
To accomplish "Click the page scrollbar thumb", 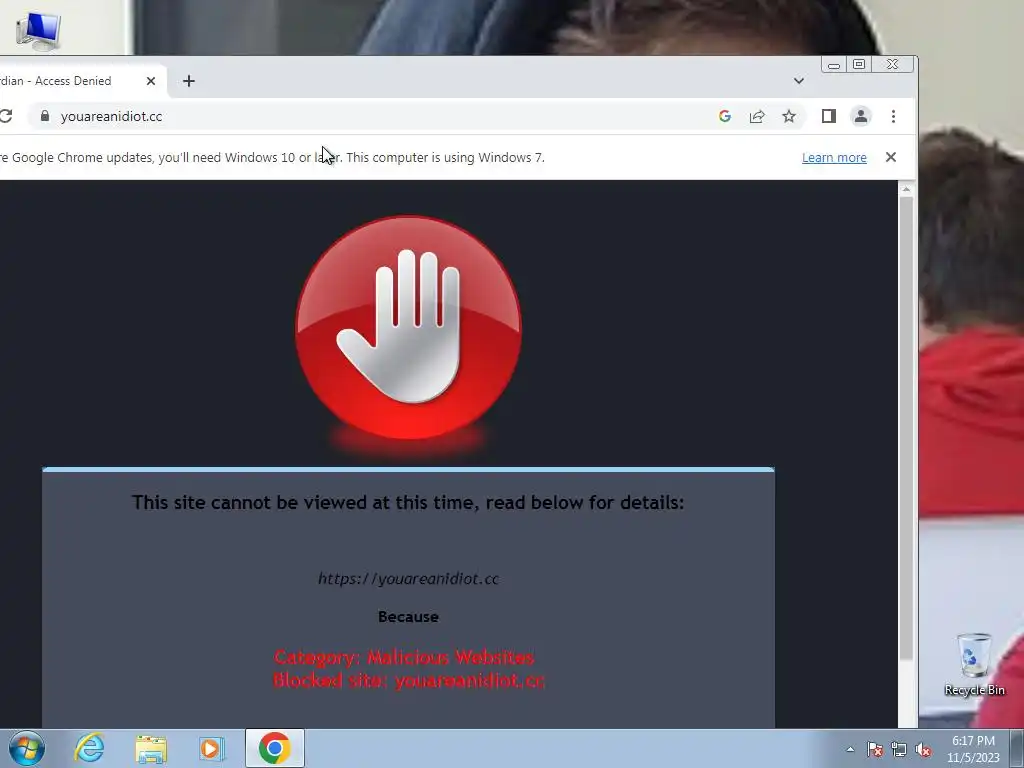I will (x=906, y=428).
